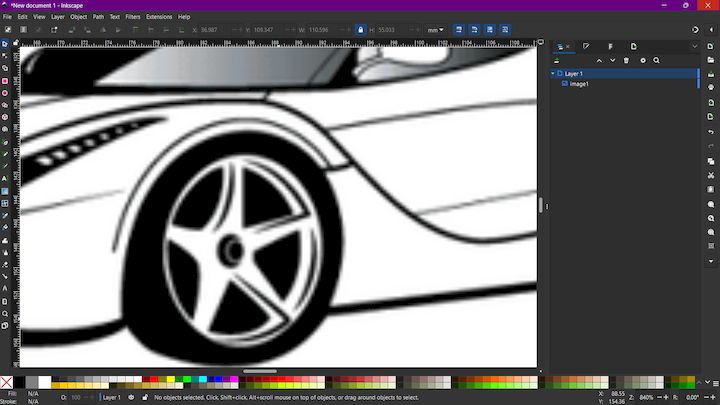
Task: Select the 3D Box tool
Action: 5,117
